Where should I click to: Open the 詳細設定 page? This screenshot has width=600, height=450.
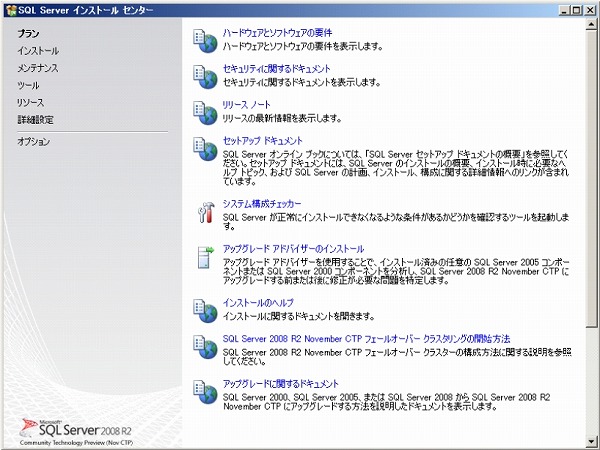35,120
